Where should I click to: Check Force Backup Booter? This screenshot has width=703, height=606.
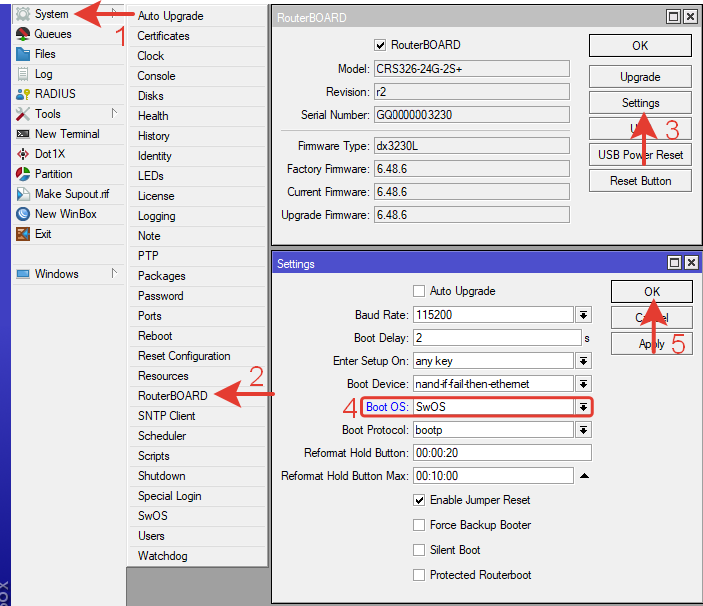[419, 525]
